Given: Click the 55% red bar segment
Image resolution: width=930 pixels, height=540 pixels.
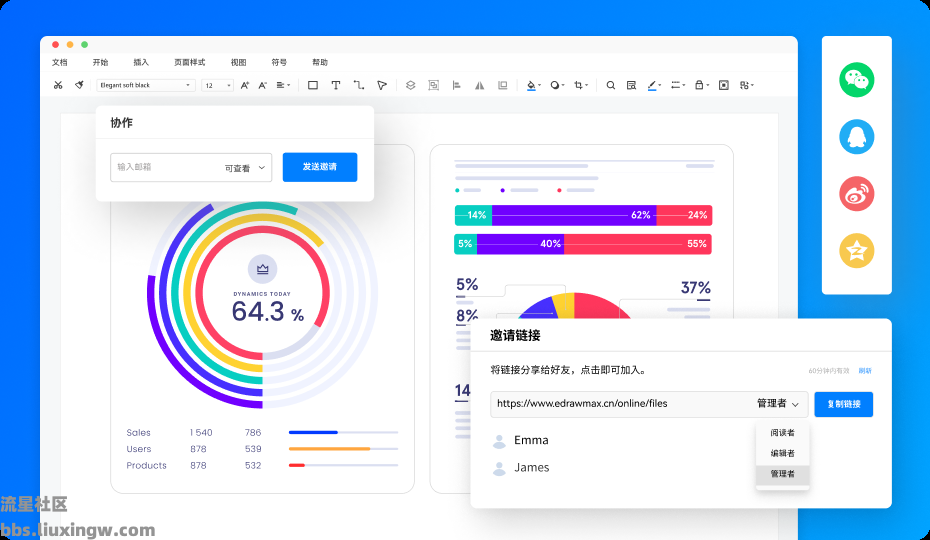Looking at the screenshot, I should (638, 244).
